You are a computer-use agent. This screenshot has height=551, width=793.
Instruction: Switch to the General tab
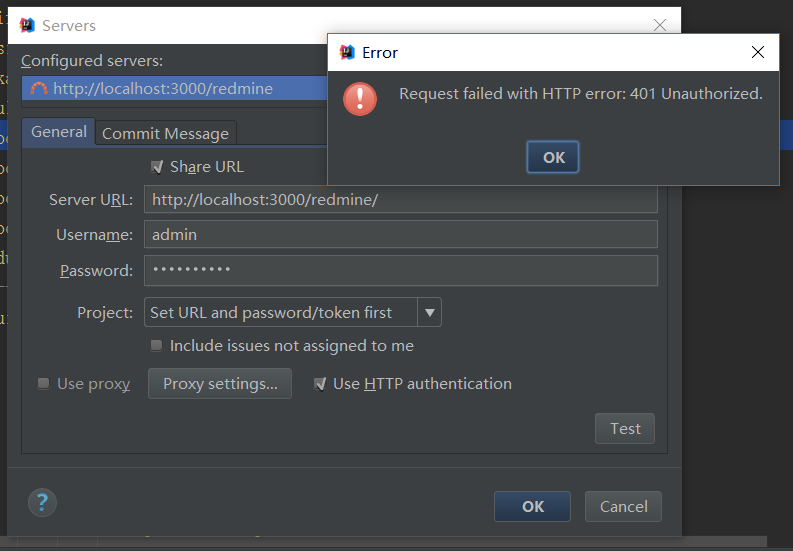[x=59, y=132]
